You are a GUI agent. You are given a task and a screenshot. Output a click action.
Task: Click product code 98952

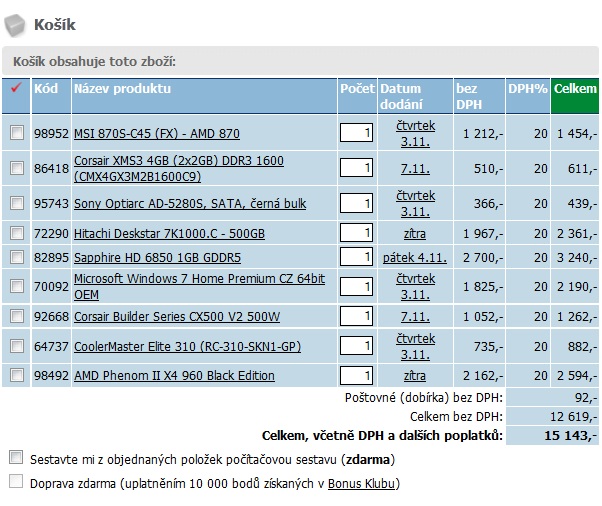pos(51,134)
